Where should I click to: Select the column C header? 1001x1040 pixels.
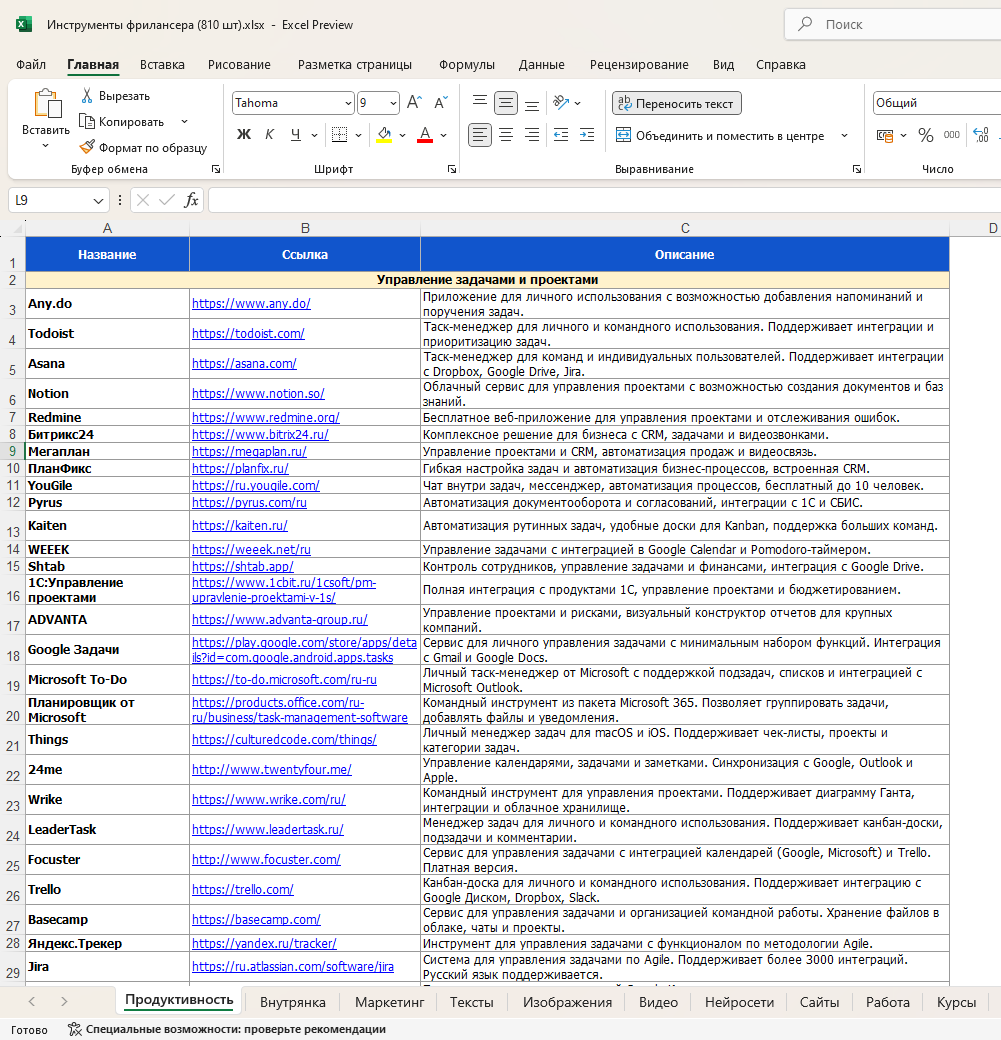(x=685, y=228)
